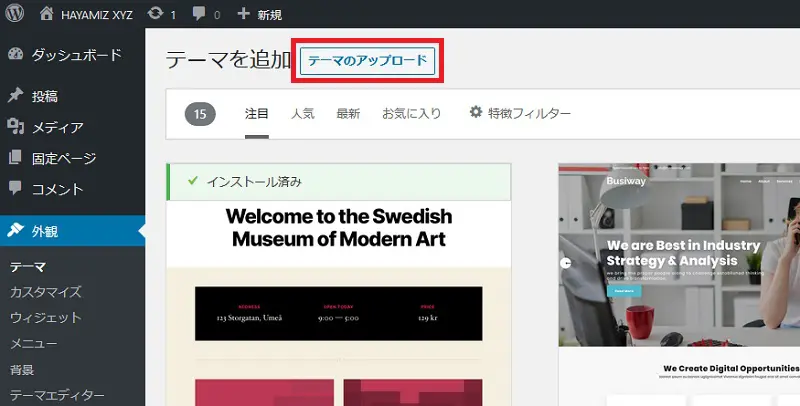Go to コメント comments in sidebar

57,189
